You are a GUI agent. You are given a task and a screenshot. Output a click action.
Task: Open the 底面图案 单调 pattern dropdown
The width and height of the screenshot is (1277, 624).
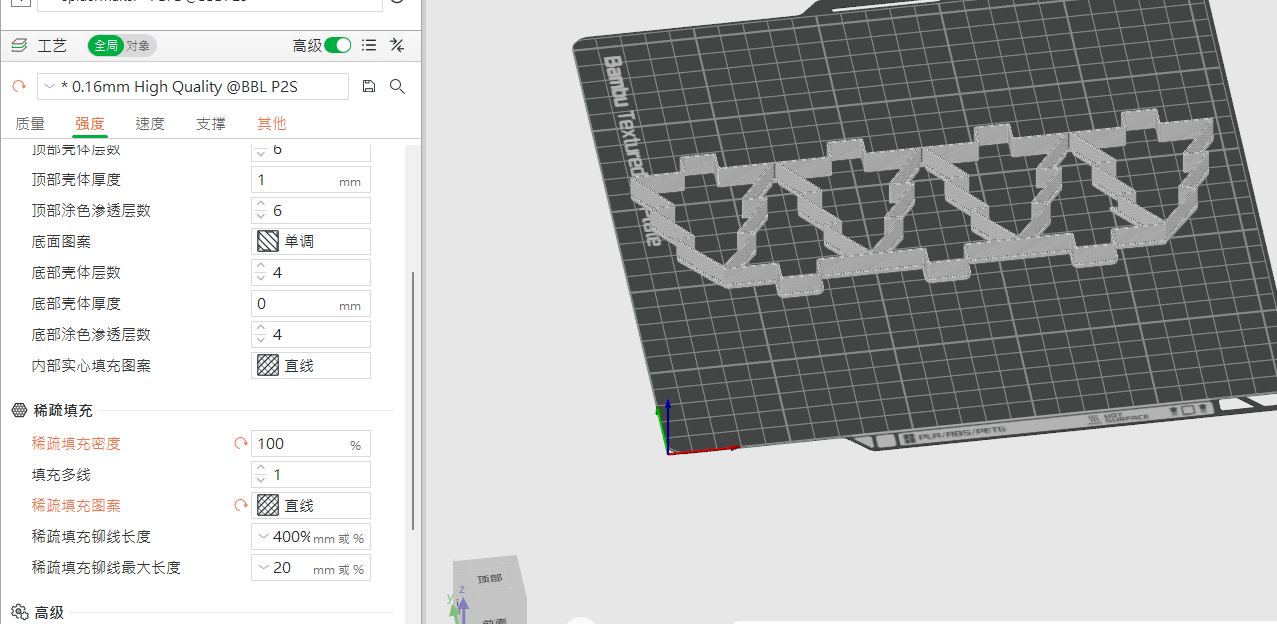(x=311, y=241)
